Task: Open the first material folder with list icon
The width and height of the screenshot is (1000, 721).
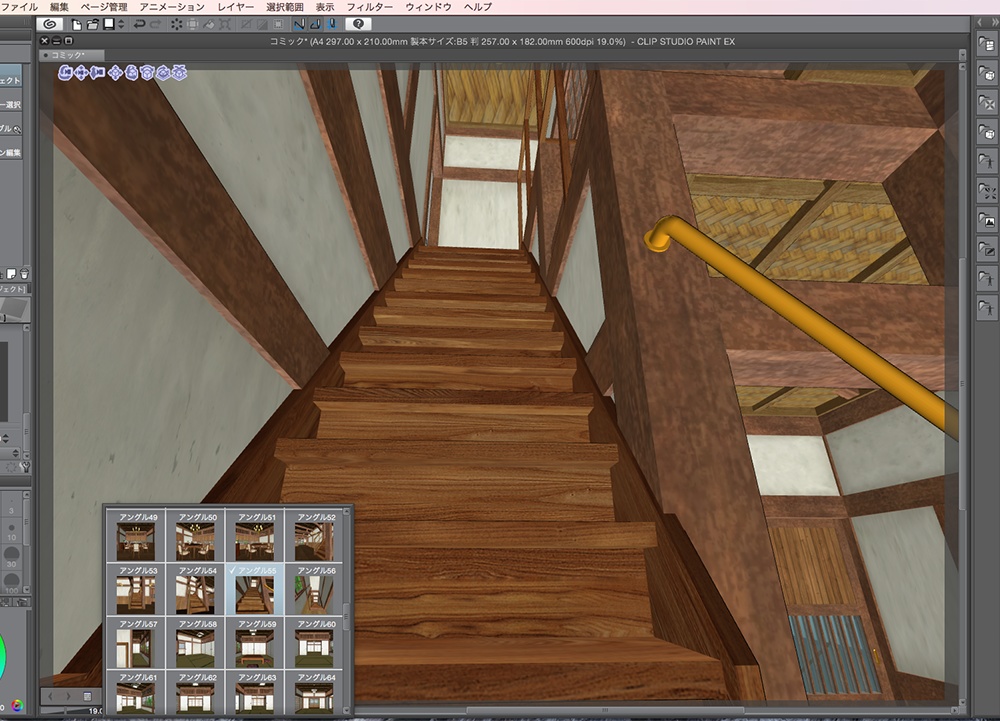Action: (x=987, y=44)
